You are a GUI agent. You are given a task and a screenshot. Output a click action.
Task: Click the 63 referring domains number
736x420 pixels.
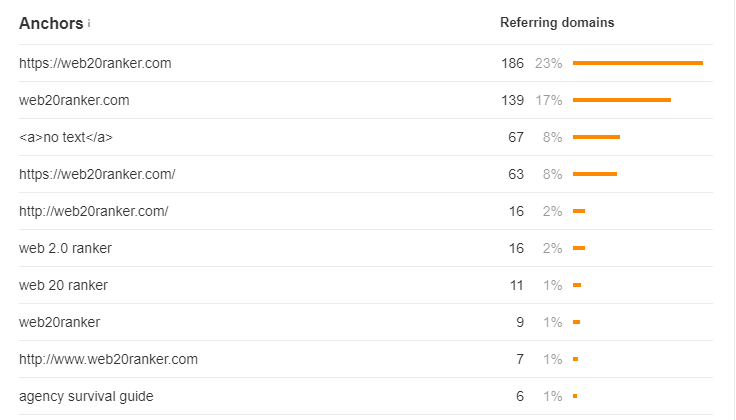[516, 174]
